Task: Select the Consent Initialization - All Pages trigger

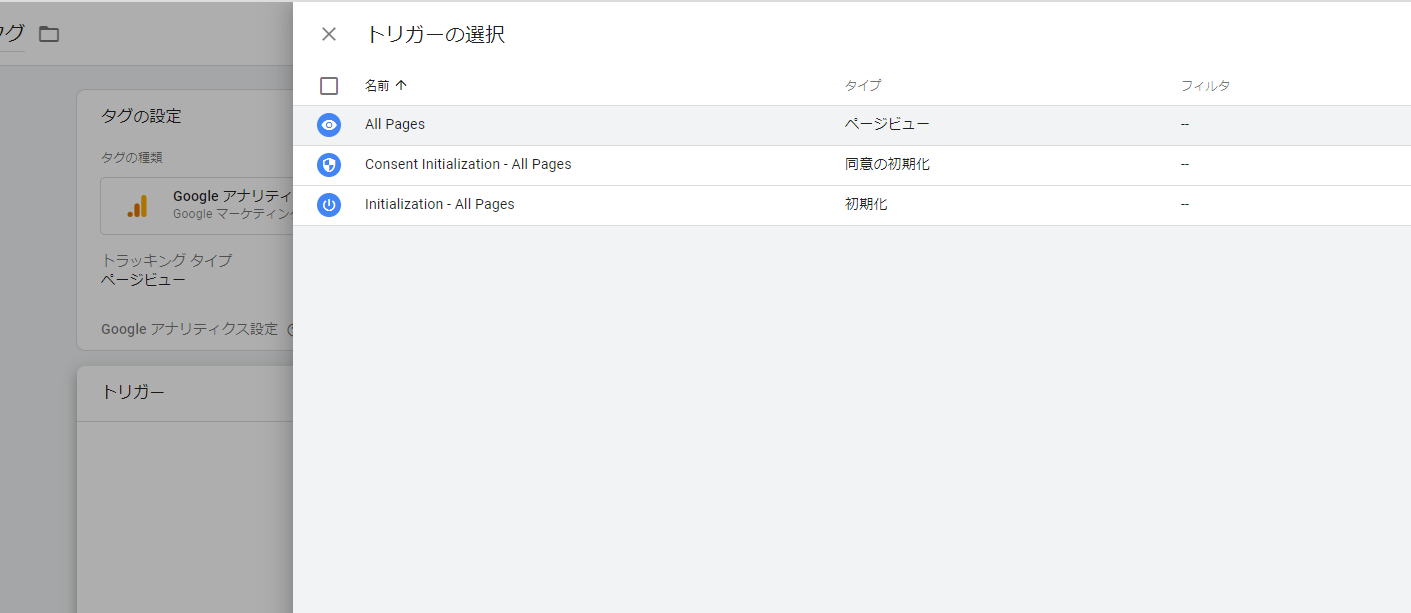Action: pyautogui.click(x=468, y=164)
